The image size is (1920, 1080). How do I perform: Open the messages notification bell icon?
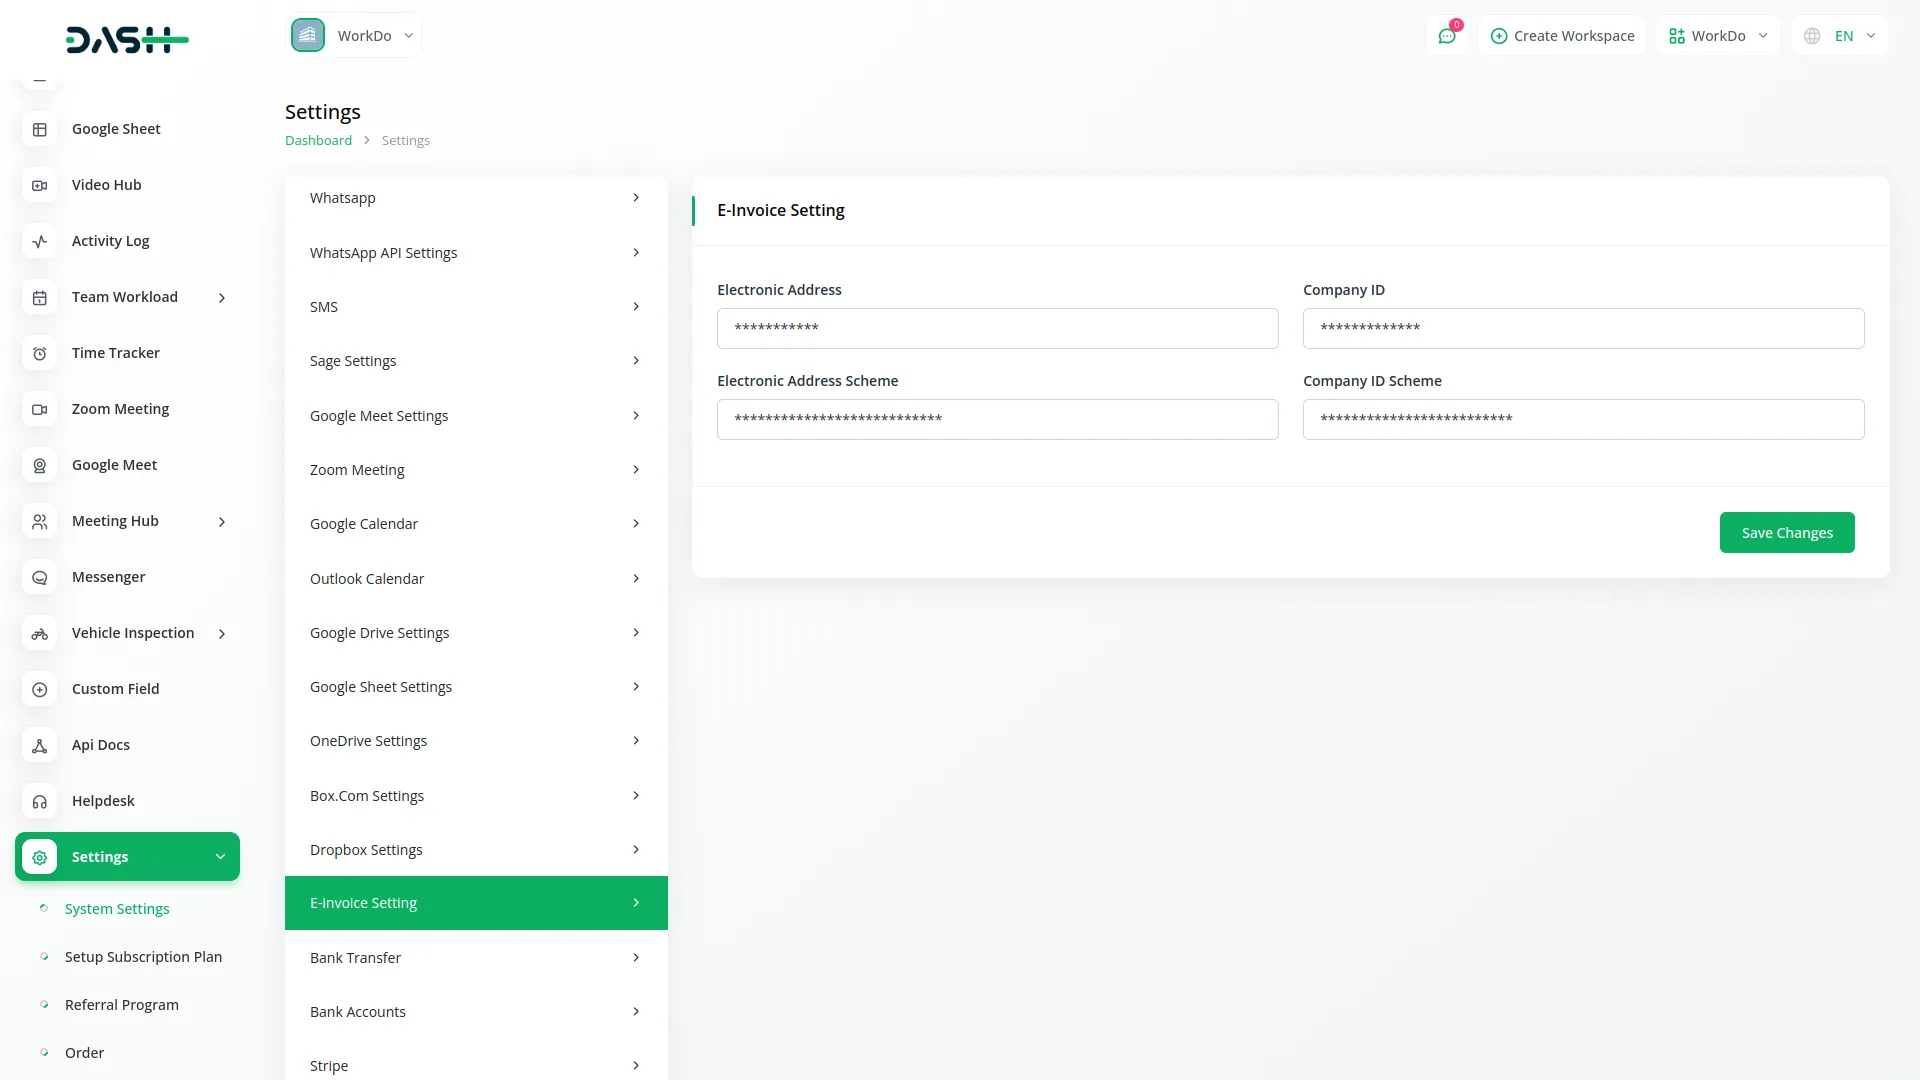click(x=1447, y=35)
